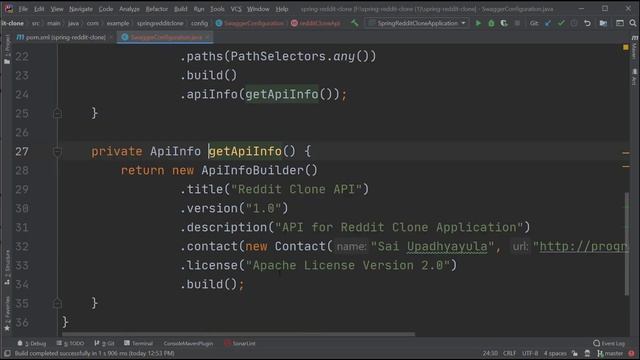Open SpringRedditCloneApplication run configuration dropdown
The height and width of the screenshot is (360, 640).
click(417, 23)
